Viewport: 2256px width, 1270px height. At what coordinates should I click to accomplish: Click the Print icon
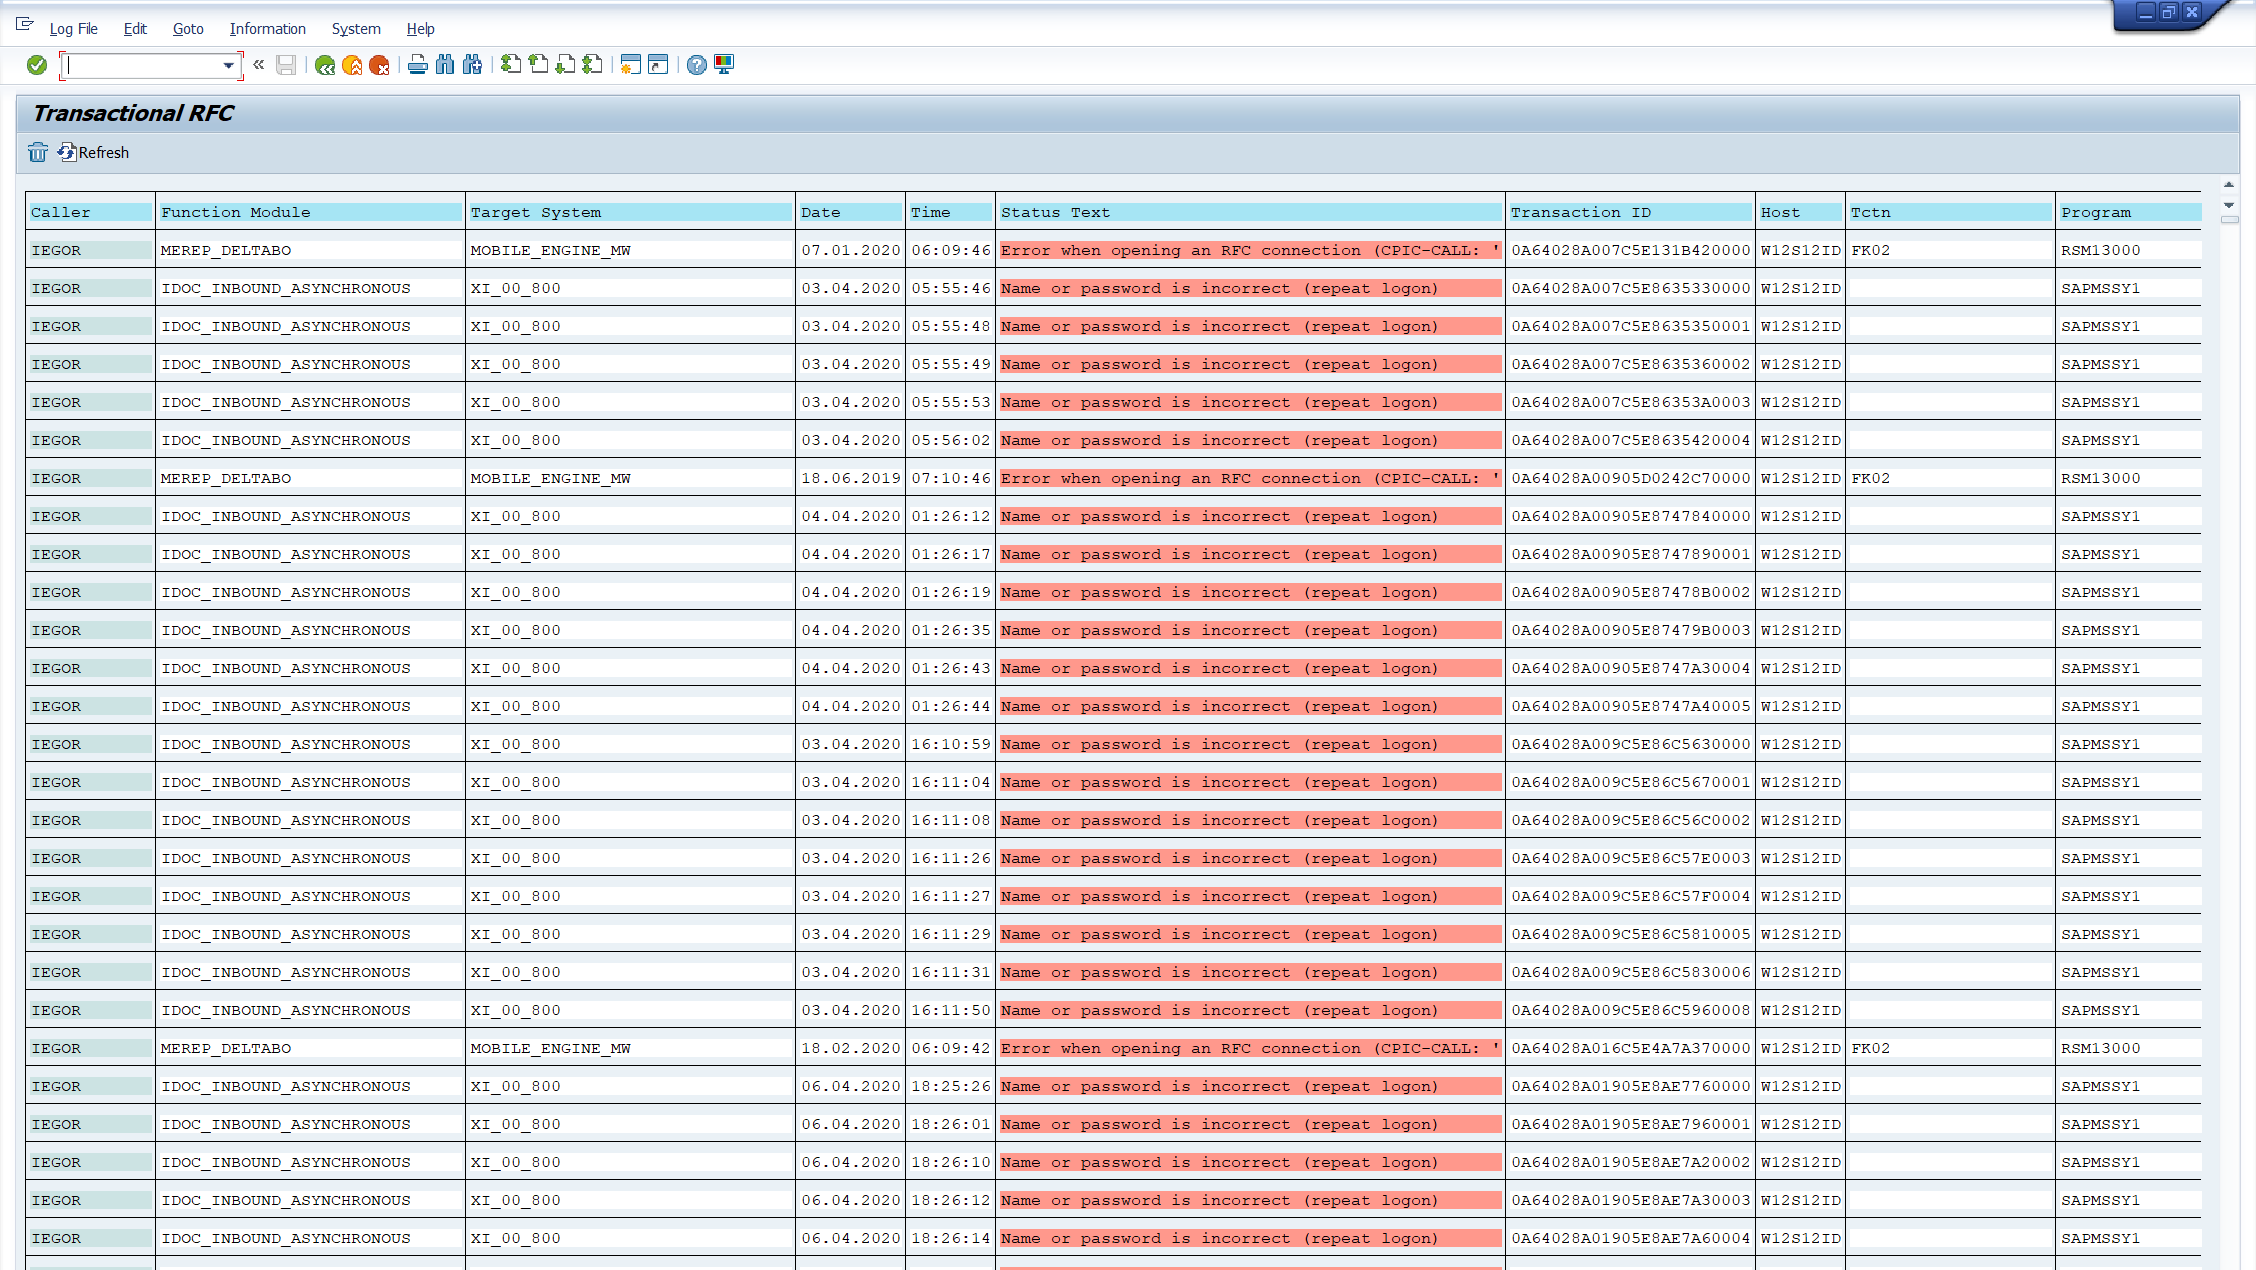click(418, 65)
